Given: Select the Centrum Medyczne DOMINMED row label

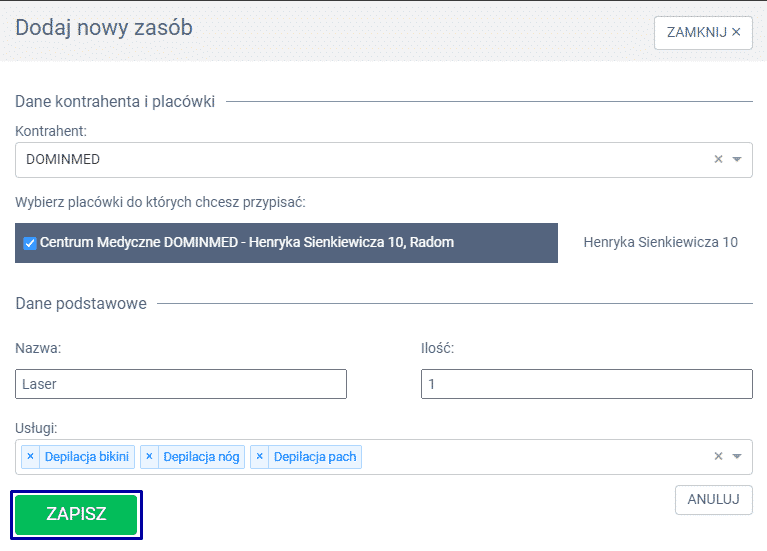Looking at the screenshot, I should [246, 243].
